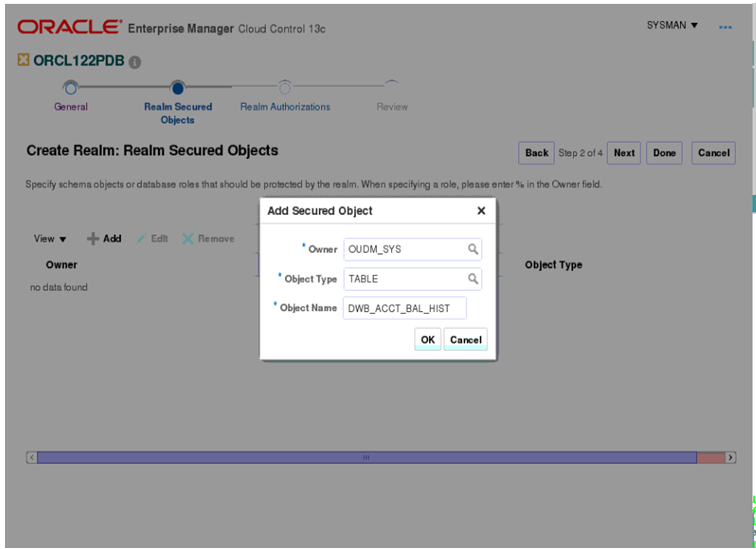The width and height of the screenshot is (756, 549).
Task: Click OK in Add Secured Object dialog
Action: coord(428,339)
